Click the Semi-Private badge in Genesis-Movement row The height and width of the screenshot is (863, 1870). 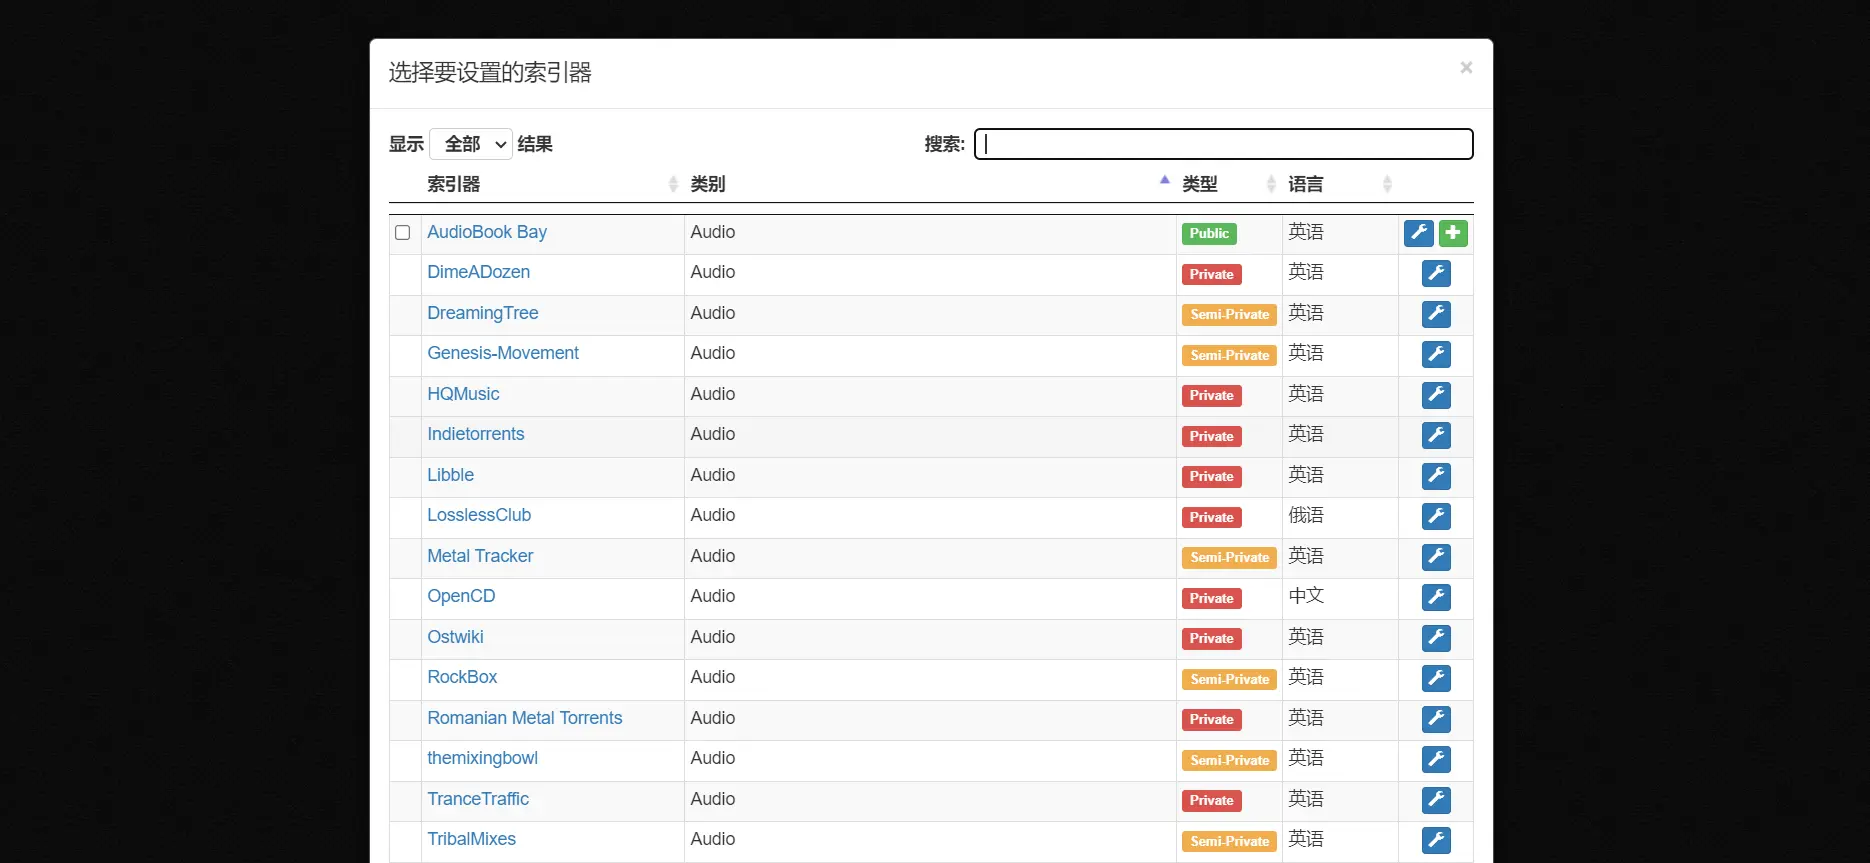coord(1229,355)
